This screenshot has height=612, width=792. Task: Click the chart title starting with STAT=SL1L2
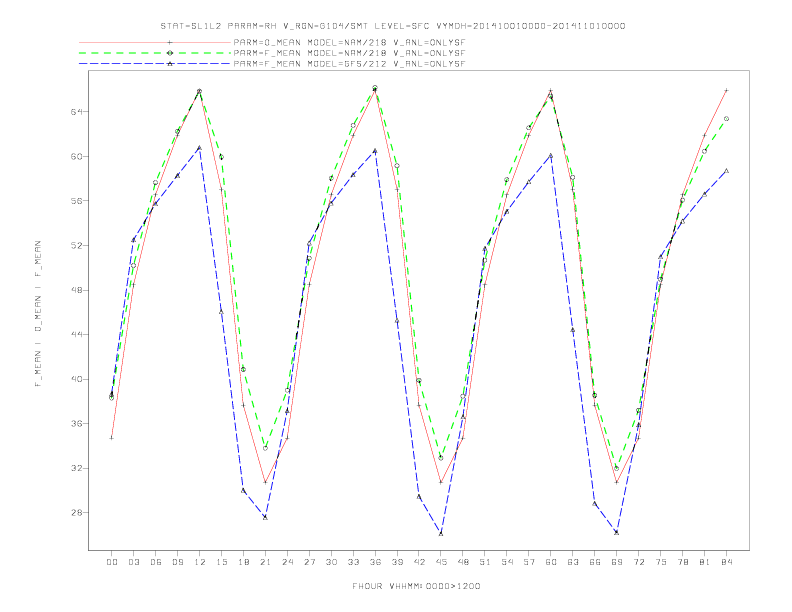tap(393, 26)
